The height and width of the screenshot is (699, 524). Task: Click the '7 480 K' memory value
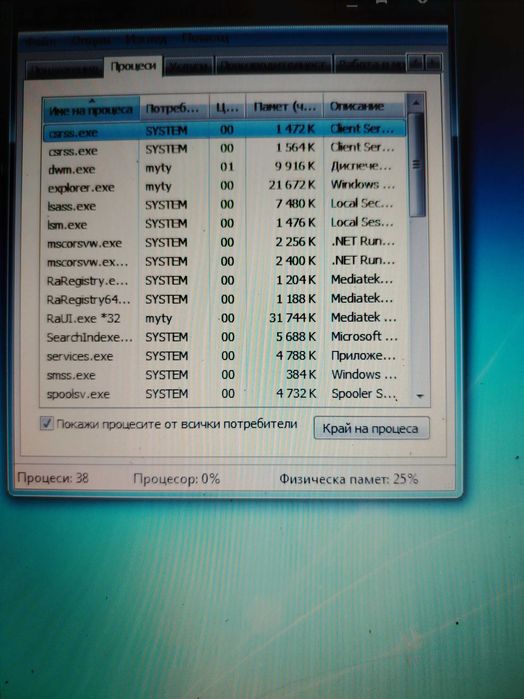point(296,204)
